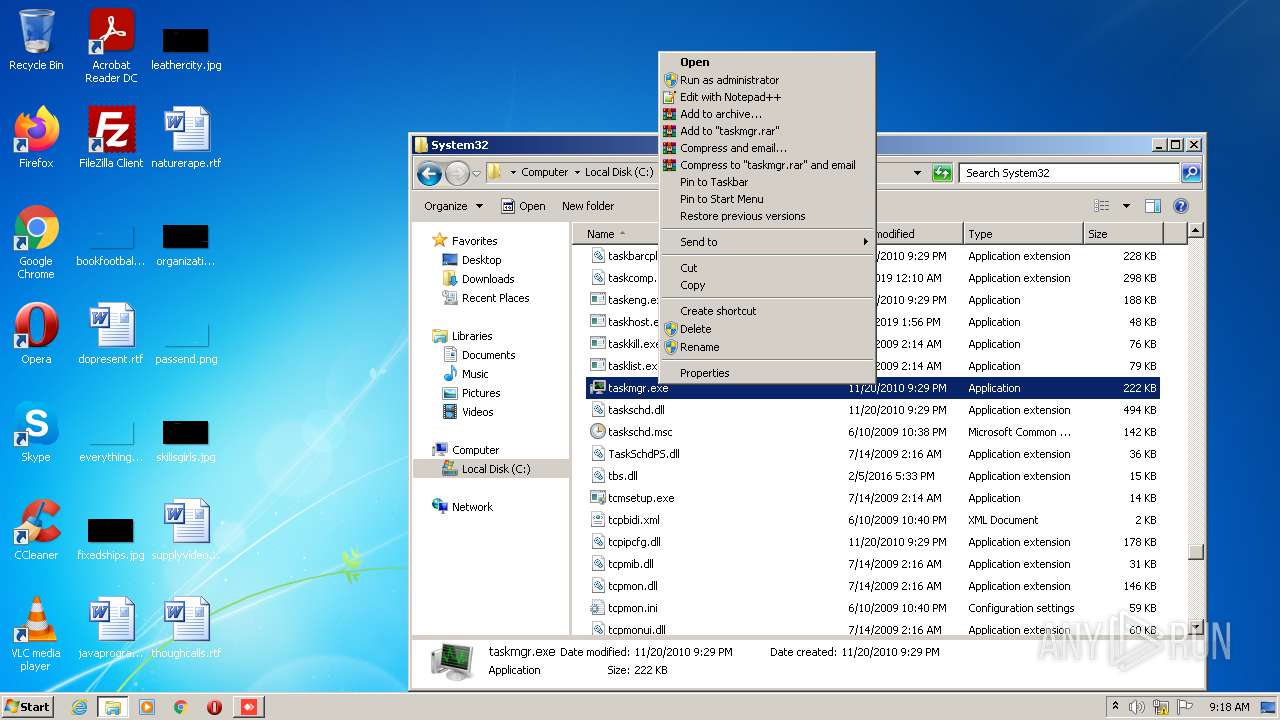Choose Restore previous versions
This screenshot has height=720, width=1280.
(767, 216)
